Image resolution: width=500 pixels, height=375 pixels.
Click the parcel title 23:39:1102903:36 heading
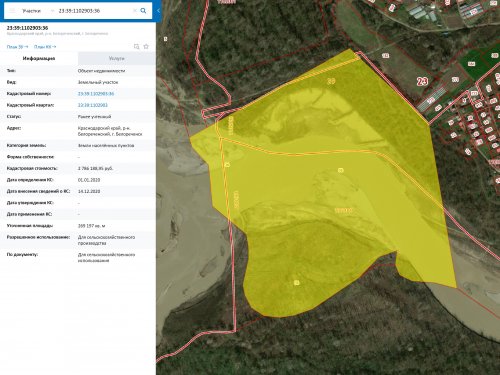tap(27, 28)
